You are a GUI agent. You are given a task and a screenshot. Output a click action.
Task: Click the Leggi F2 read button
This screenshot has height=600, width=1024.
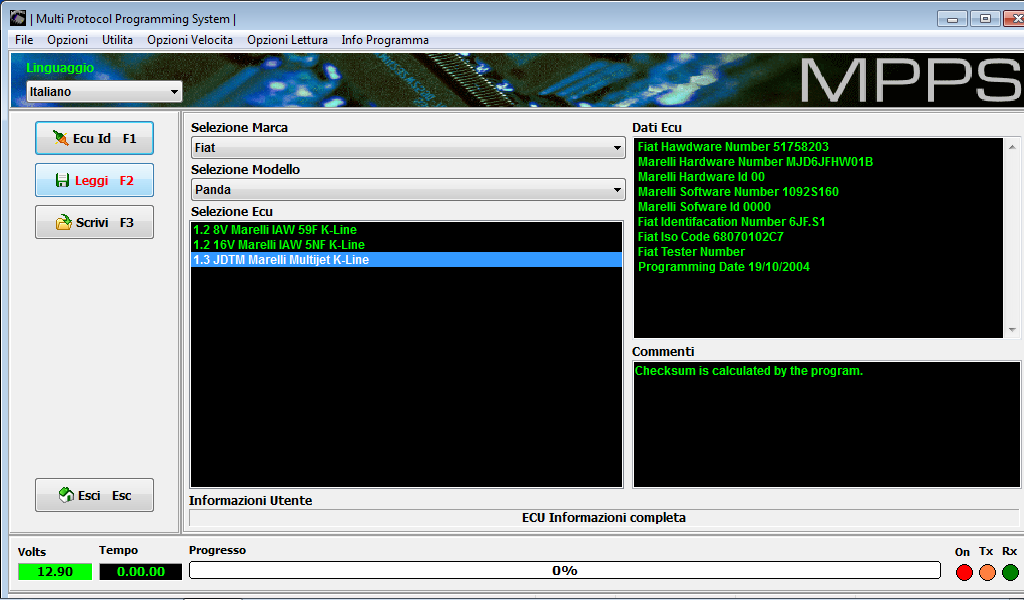[x=94, y=180]
